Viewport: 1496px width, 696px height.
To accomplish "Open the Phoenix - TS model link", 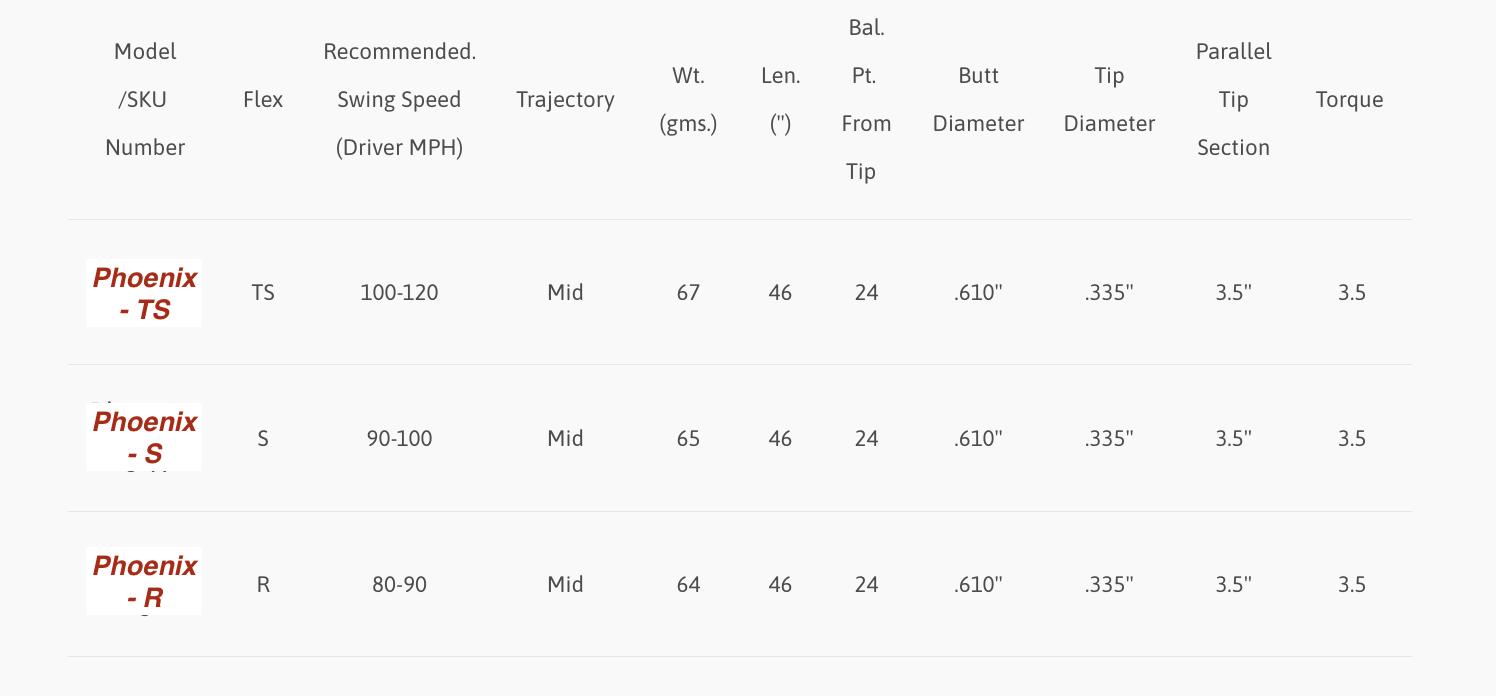I will pos(145,293).
